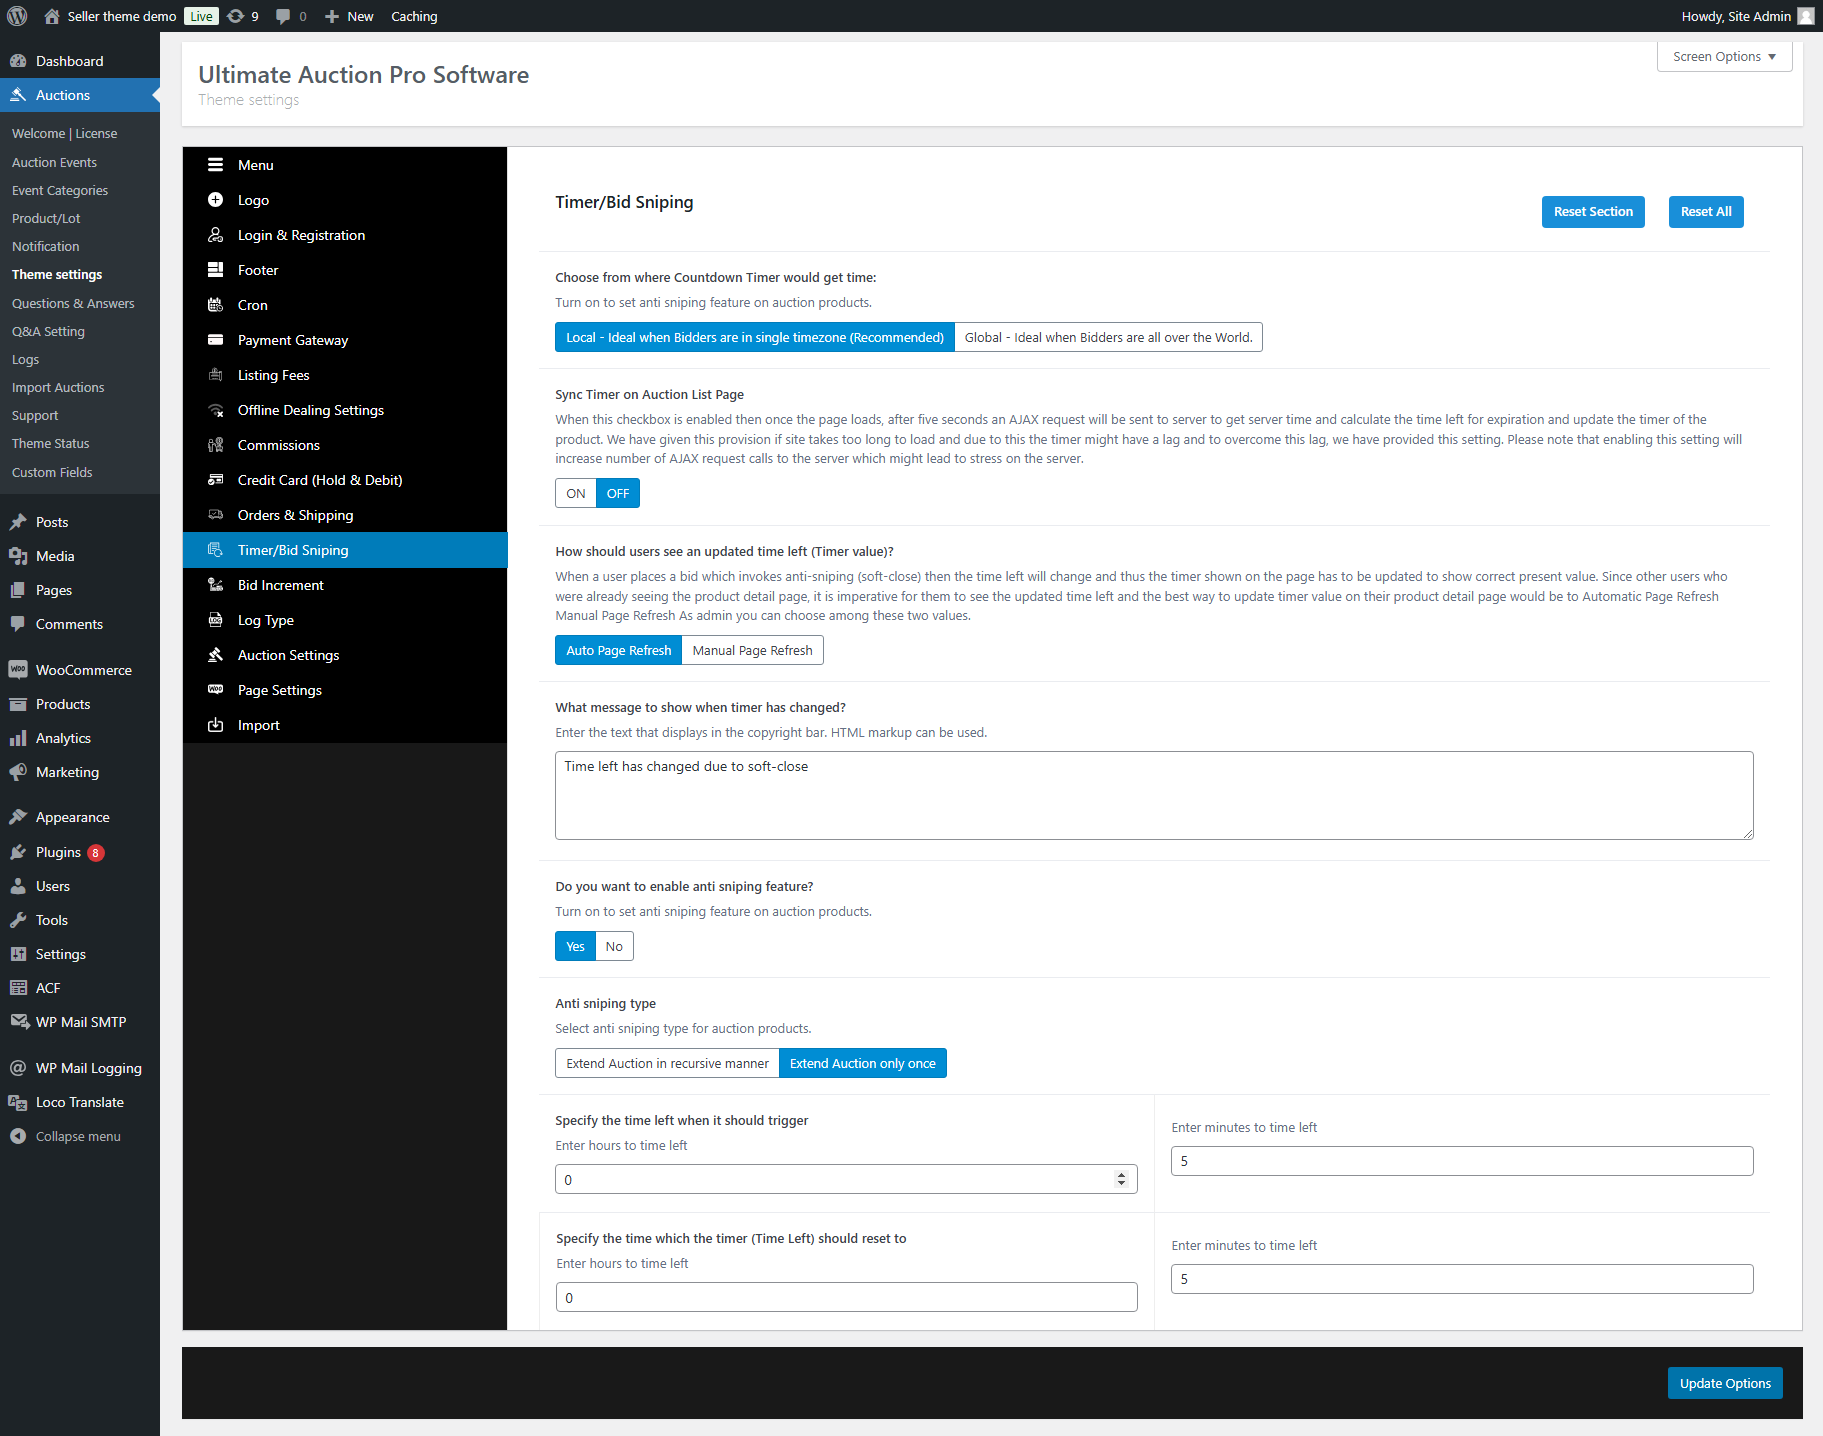Image resolution: width=1823 pixels, height=1436 pixels.
Task: Click the plus icon next to New
Action: (x=332, y=16)
